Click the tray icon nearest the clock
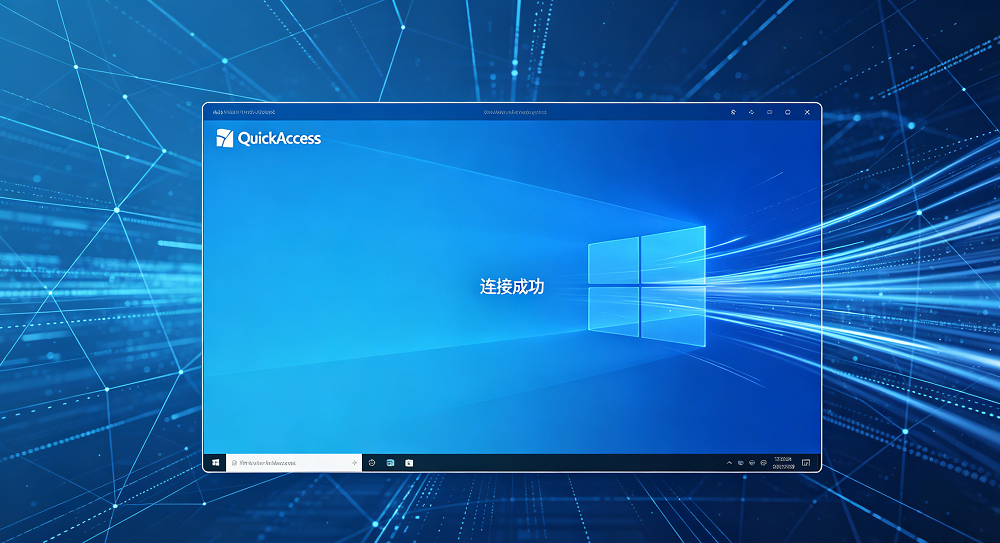The width and height of the screenshot is (1000, 543). click(x=763, y=463)
